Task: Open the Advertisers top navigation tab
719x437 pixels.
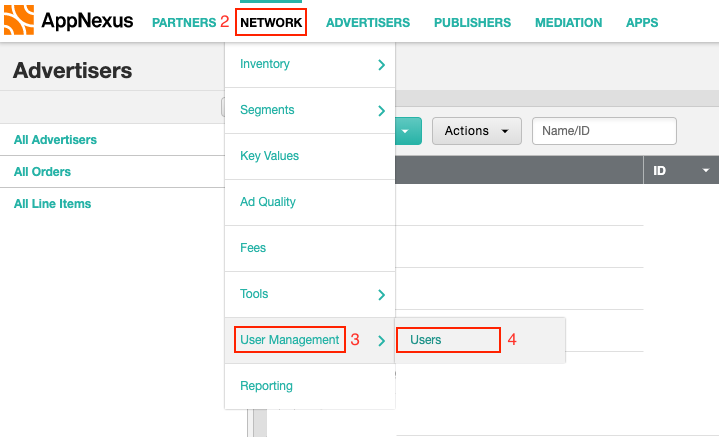Action: coord(368,22)
